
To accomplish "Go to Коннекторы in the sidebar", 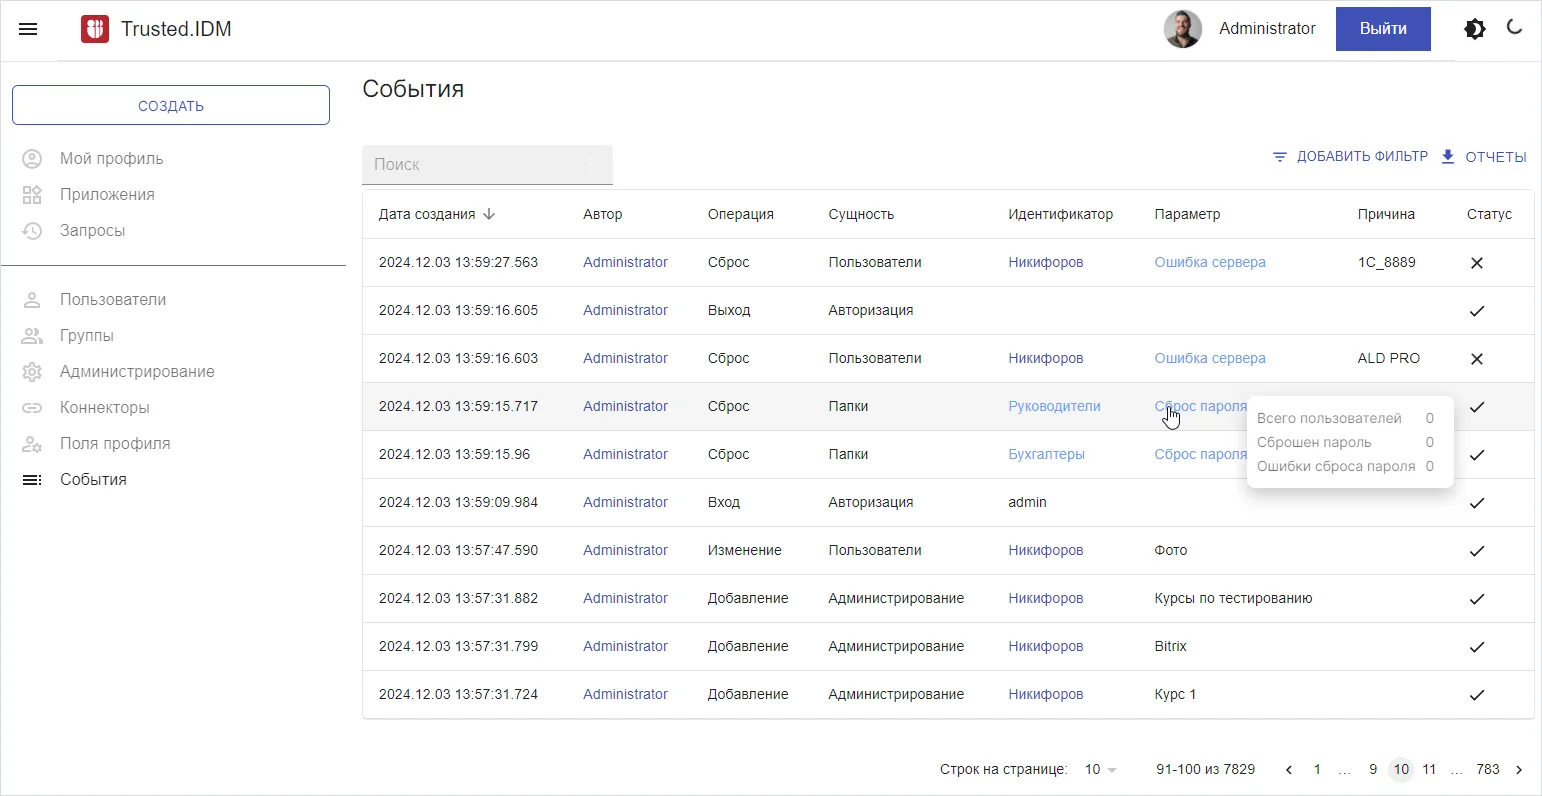I will [105, 408].
